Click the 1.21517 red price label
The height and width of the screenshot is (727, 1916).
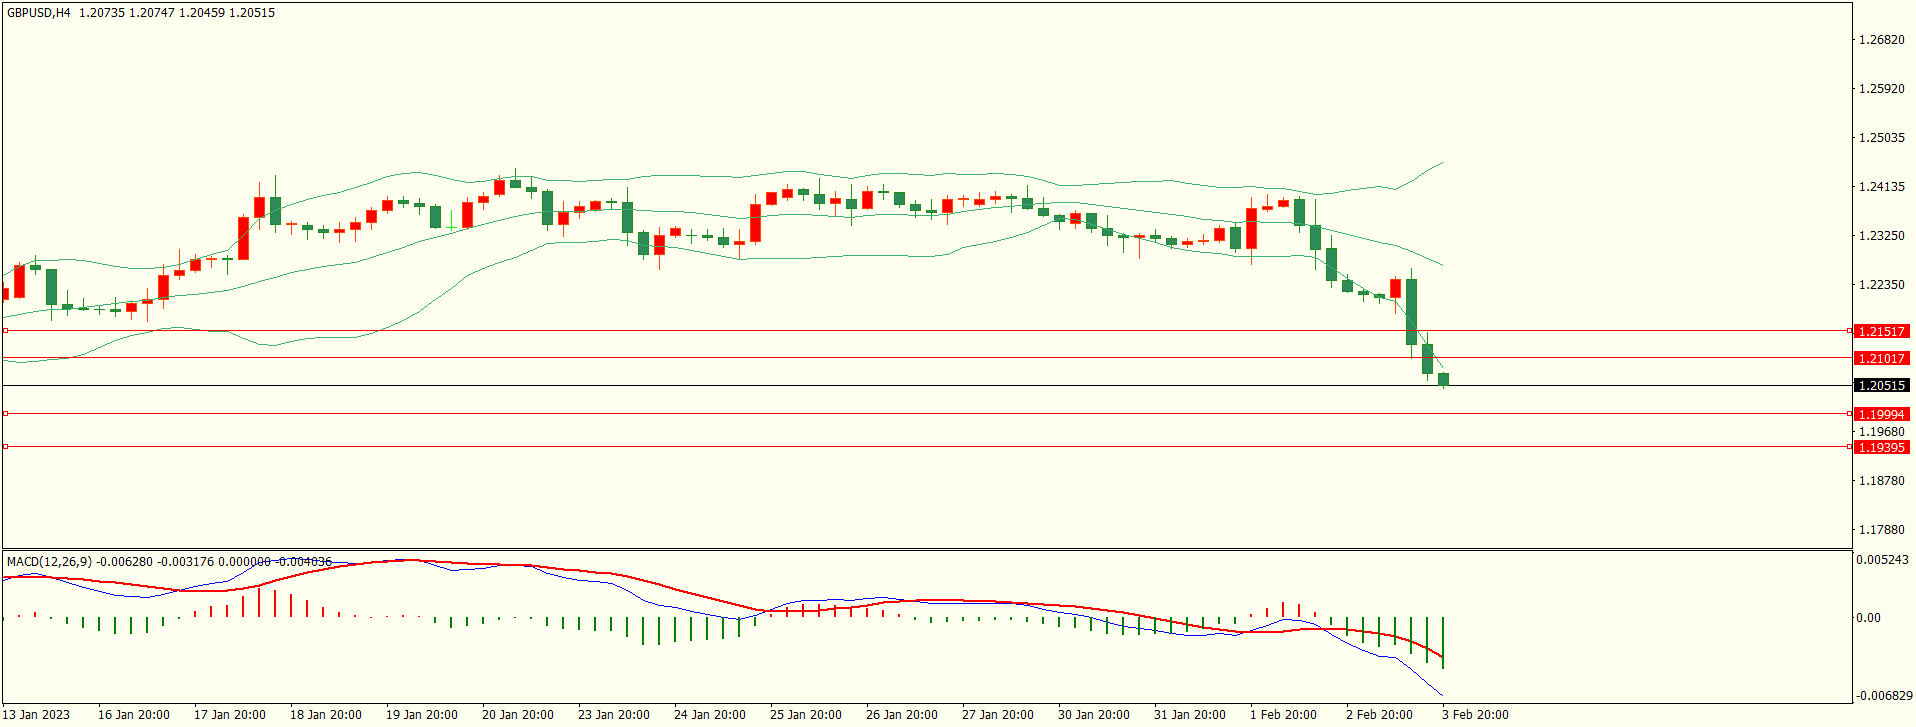click(1880, 331)
